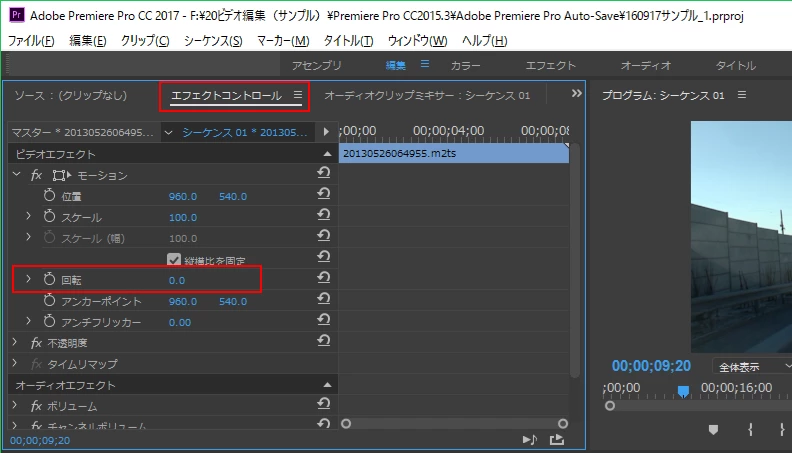Open the タイトル(T) menu
The height and width of the screenshot is (453, 792).
[349, 41]
